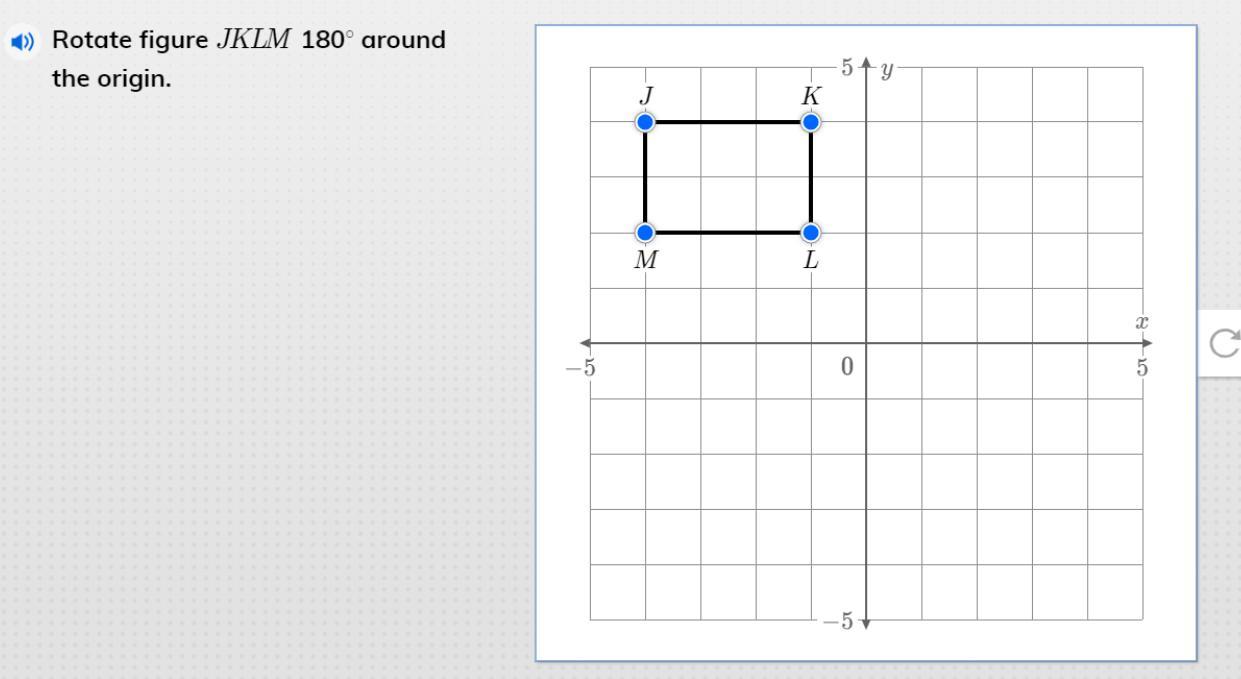The width and height of the screenshot is (1241, 679).
Task: Select point M on the graph
Action: point(645,233)
